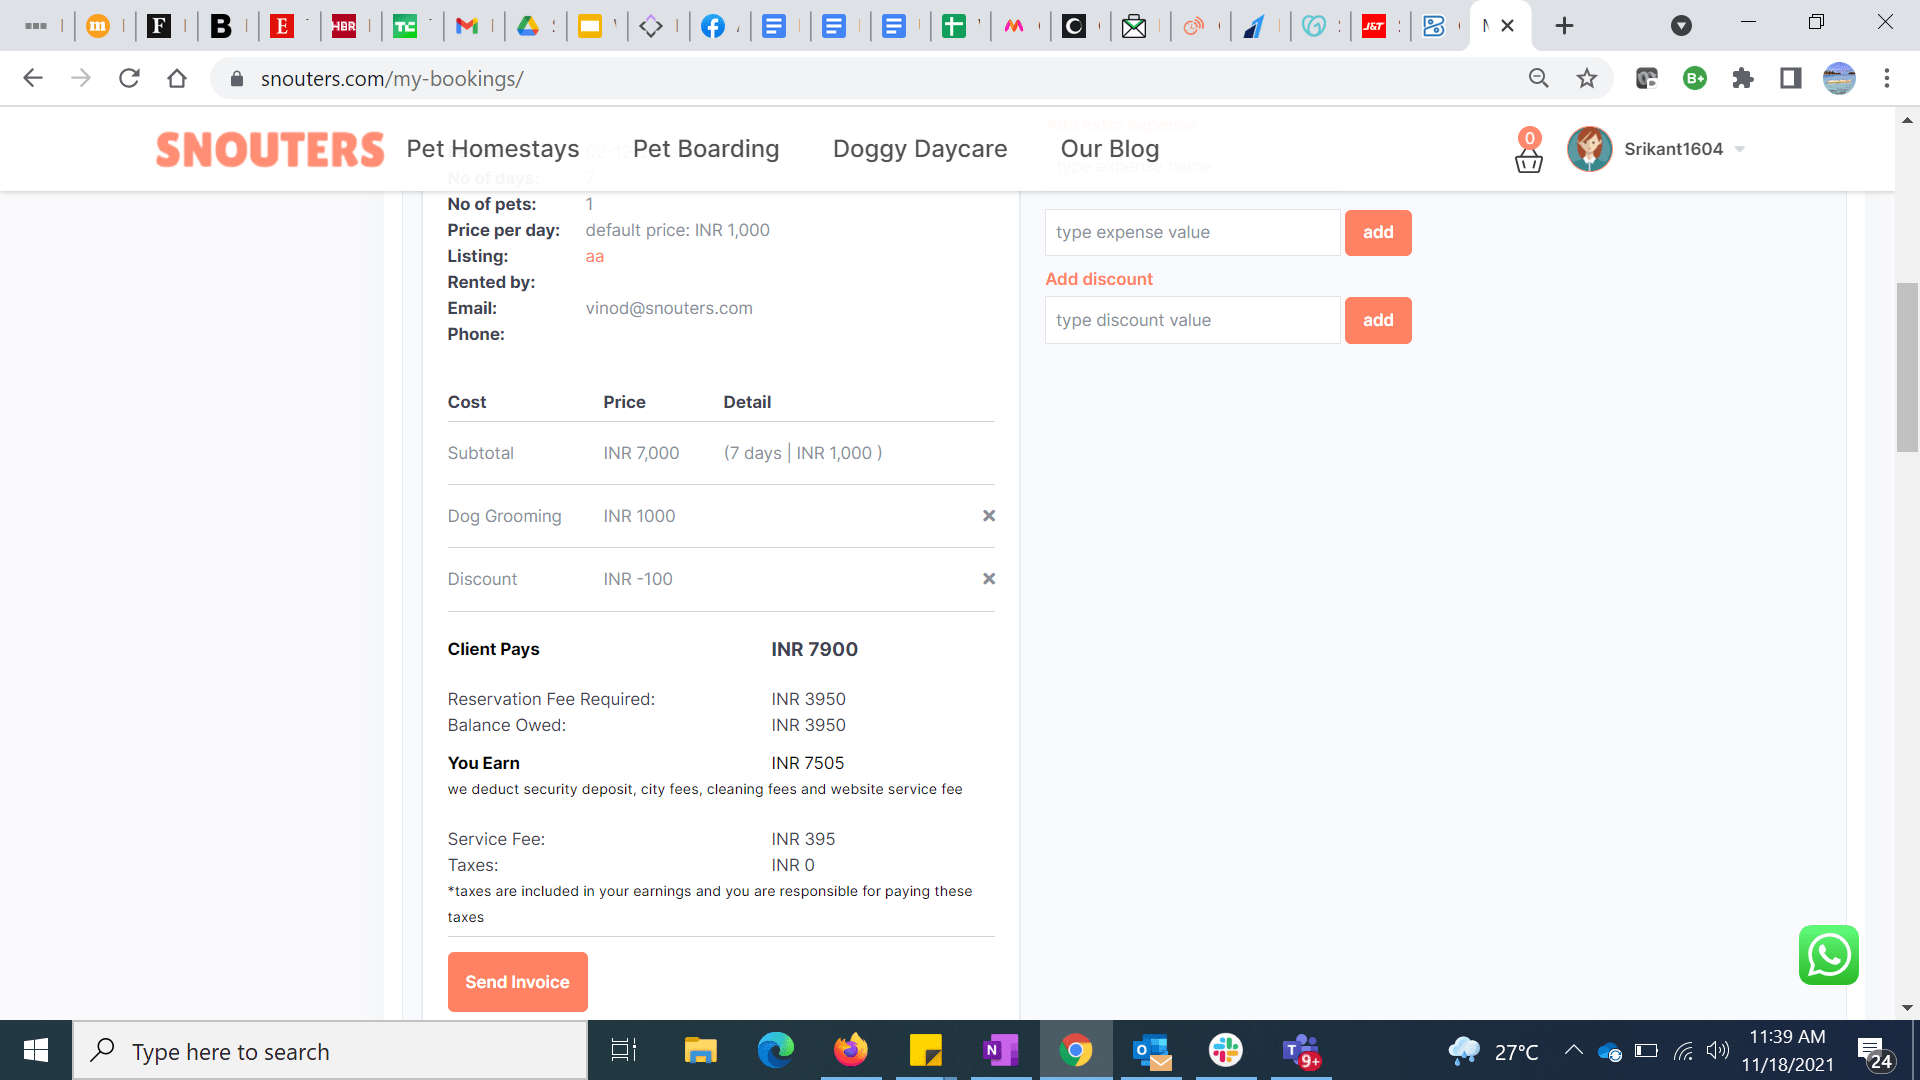Open Microsoft Teams from the taskbar

1301,1051
